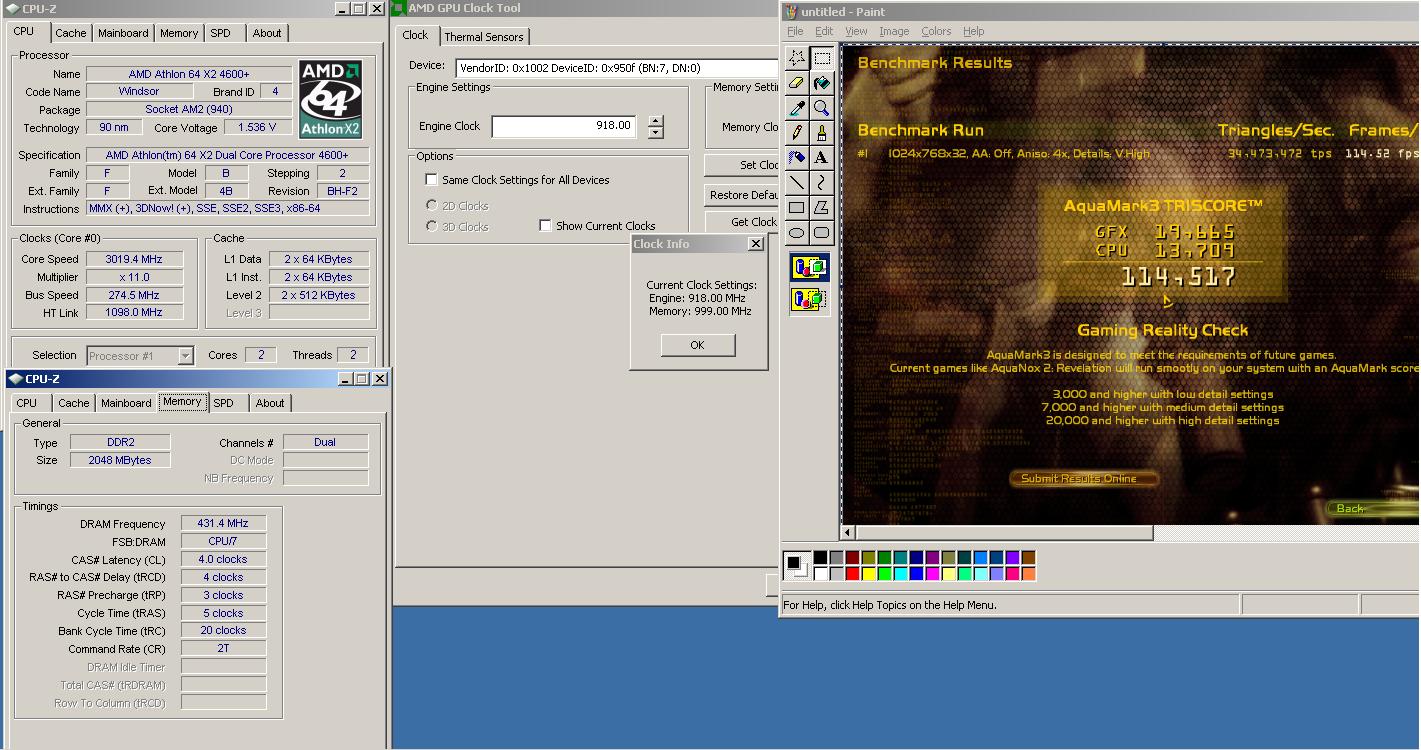Pick the Eraser tool in Paint
The width and height of the screenshot is (1421, 750).
(797, 83)
